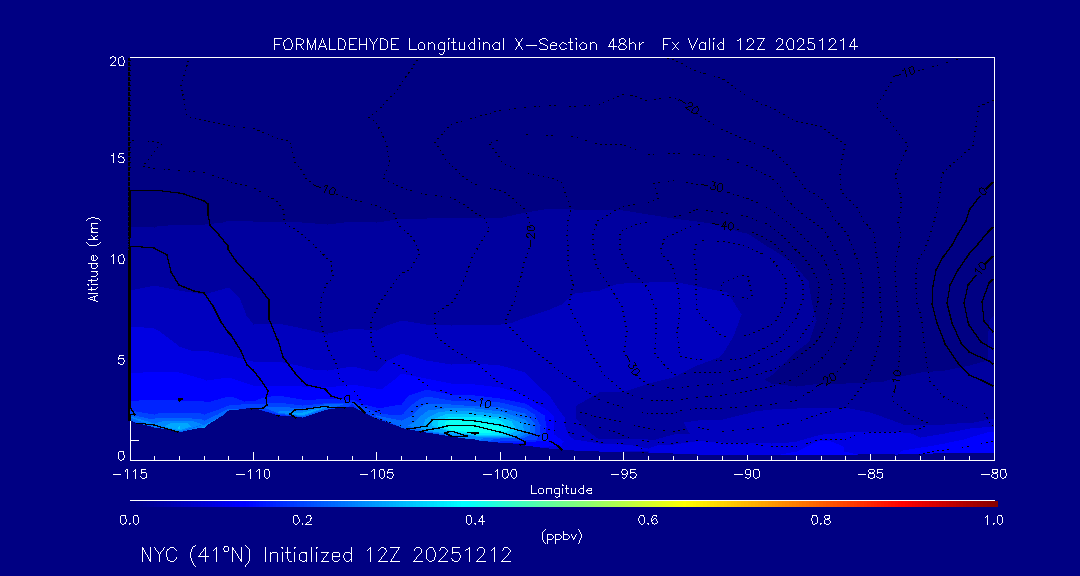Click the 0.6 colorbar value label

(648, 520)
